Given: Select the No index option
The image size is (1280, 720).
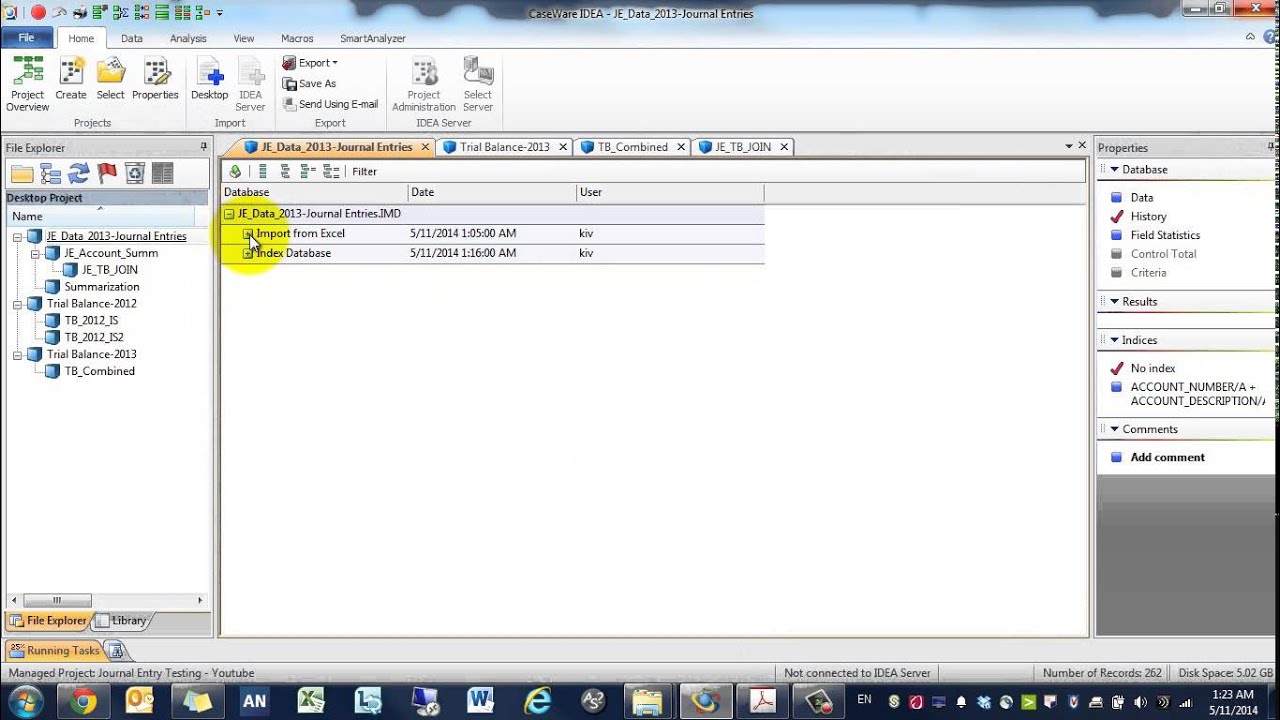Looking at the screenshot, I should point(1153,368).
